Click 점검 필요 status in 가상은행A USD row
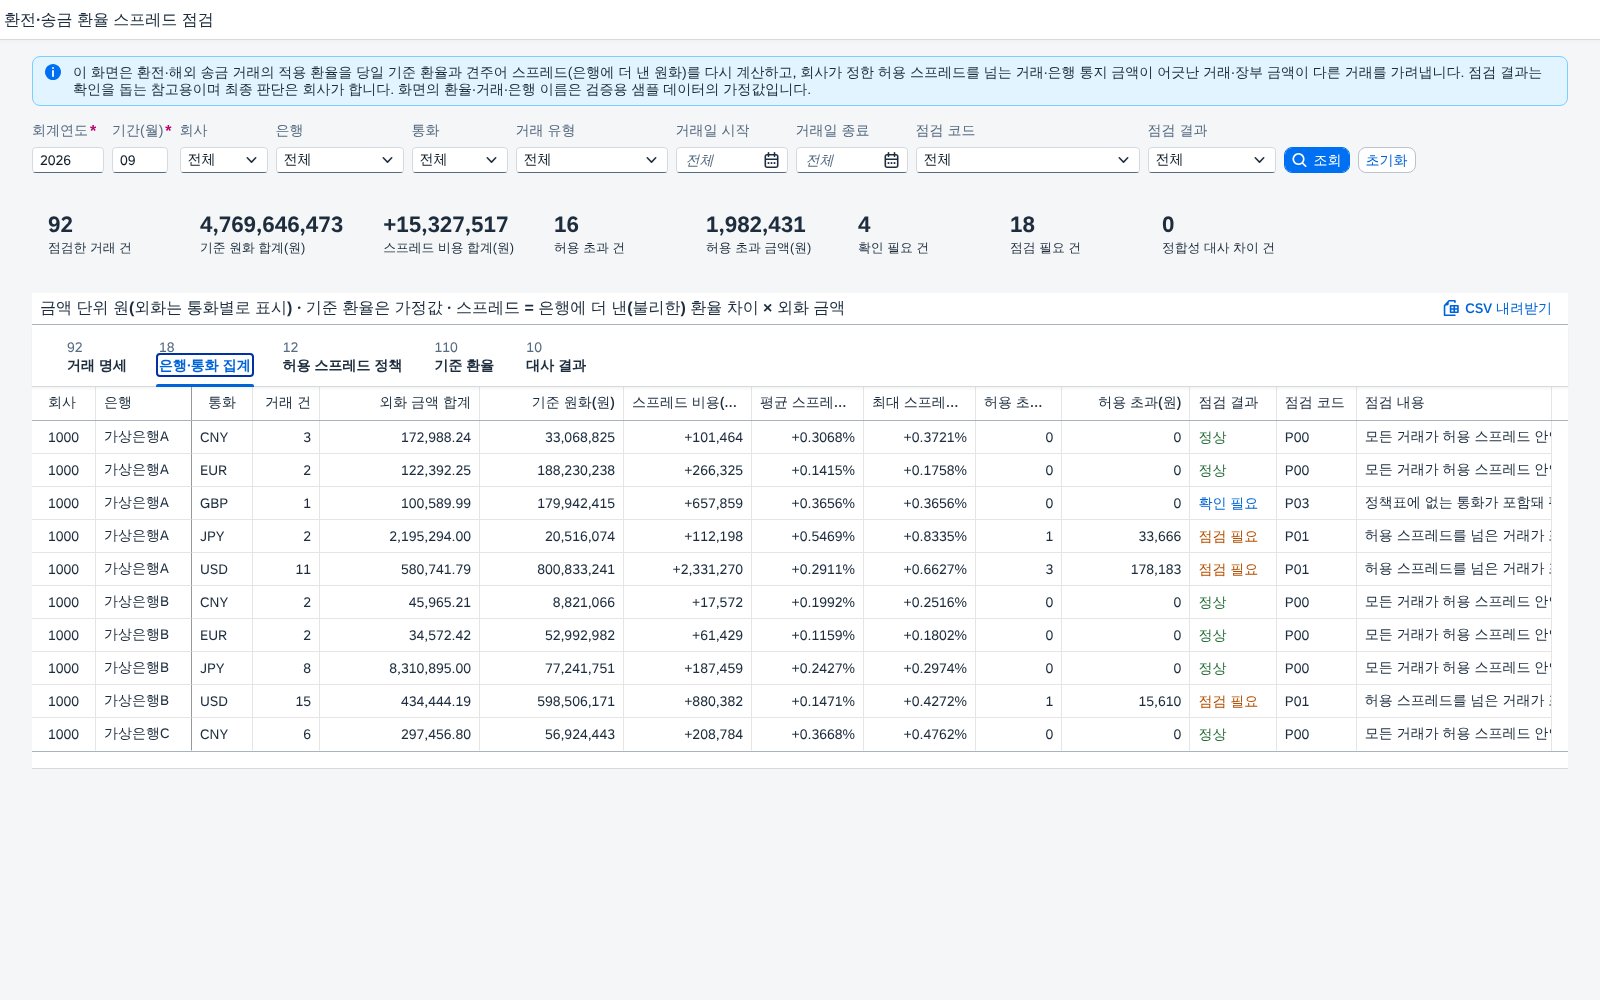The image size is (1600, 1000). click(1228, 569)
